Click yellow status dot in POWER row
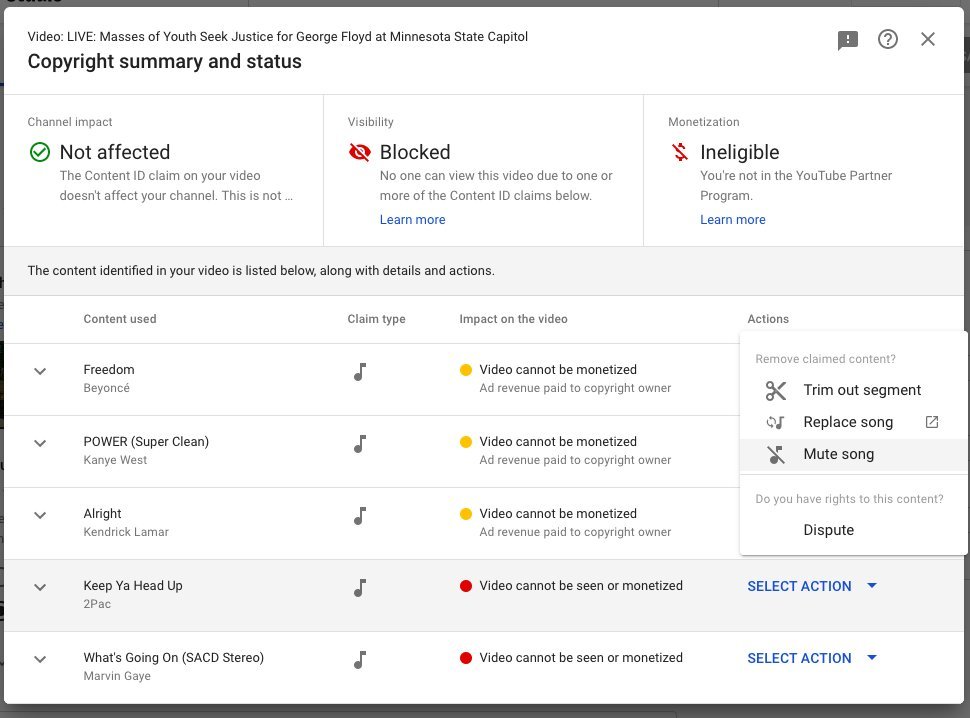Image resolution: width=970 pixels, height=718 pixels. pyautogui.click(x=466, y=442)
